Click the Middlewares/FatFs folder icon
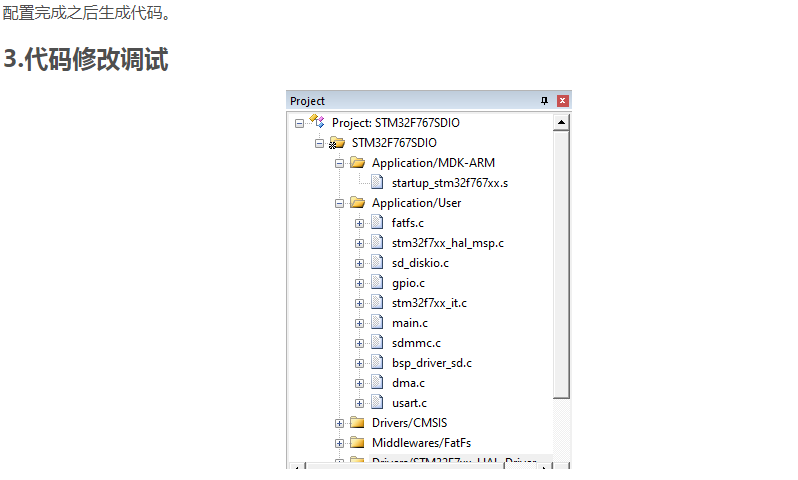The height and width of the screenshot is (480, 798). [x=357, y=442]
